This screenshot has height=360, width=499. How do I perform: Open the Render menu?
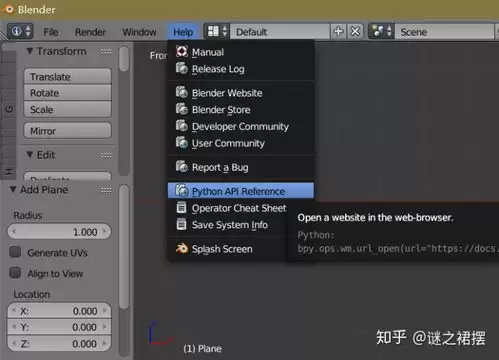[90, 32]
